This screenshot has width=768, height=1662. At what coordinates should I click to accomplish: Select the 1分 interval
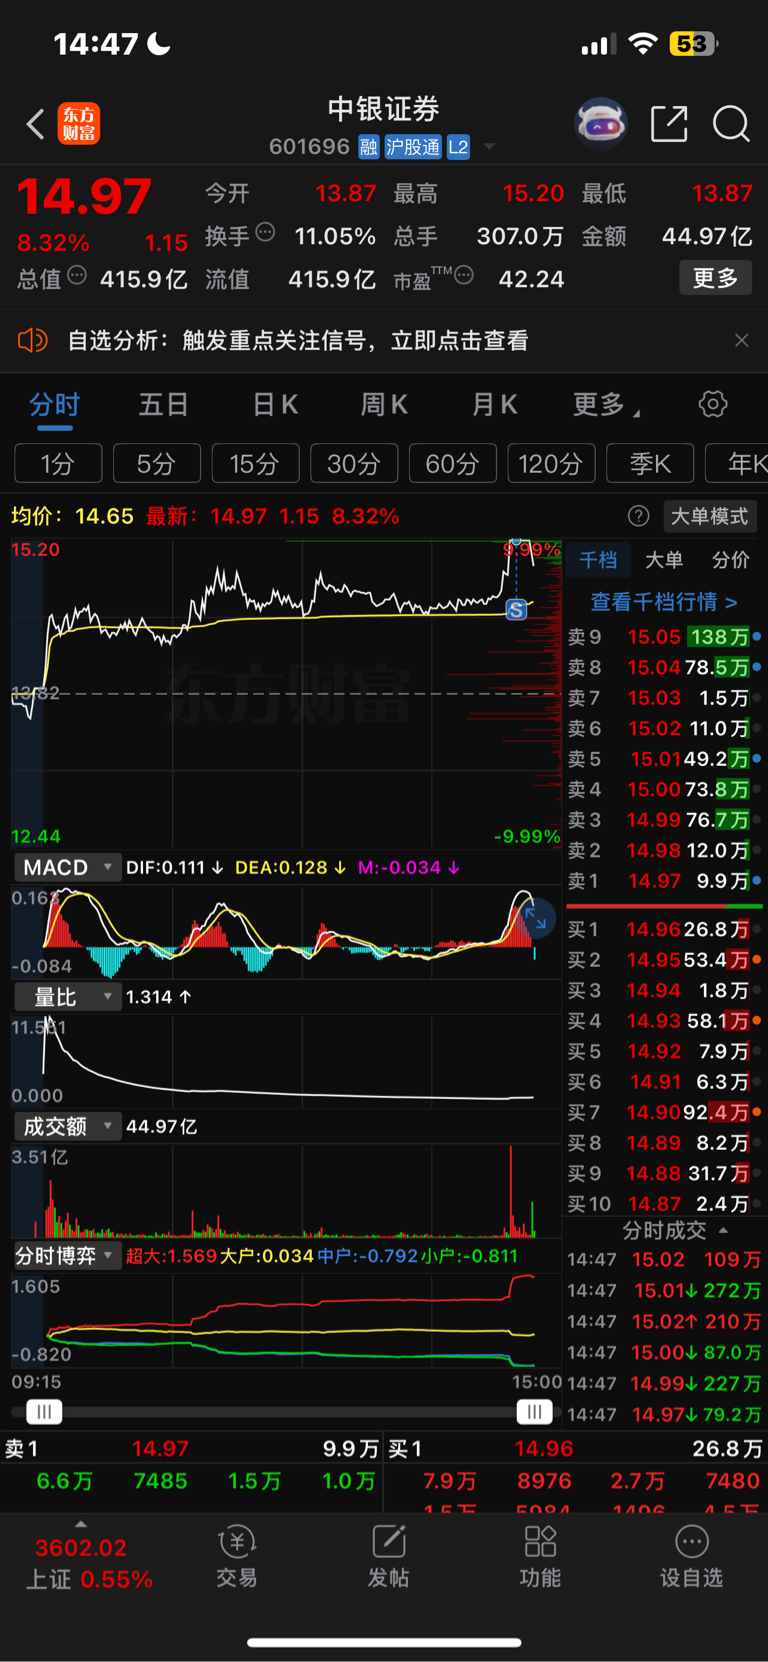(58, 464)
